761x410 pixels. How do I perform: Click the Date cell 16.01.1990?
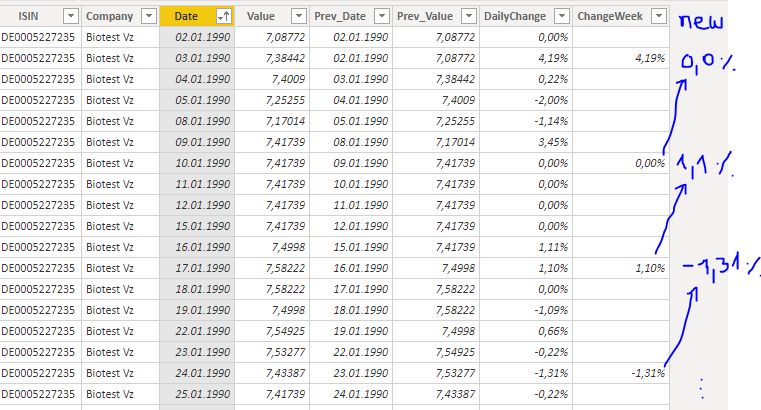click(x=197, y=247)
